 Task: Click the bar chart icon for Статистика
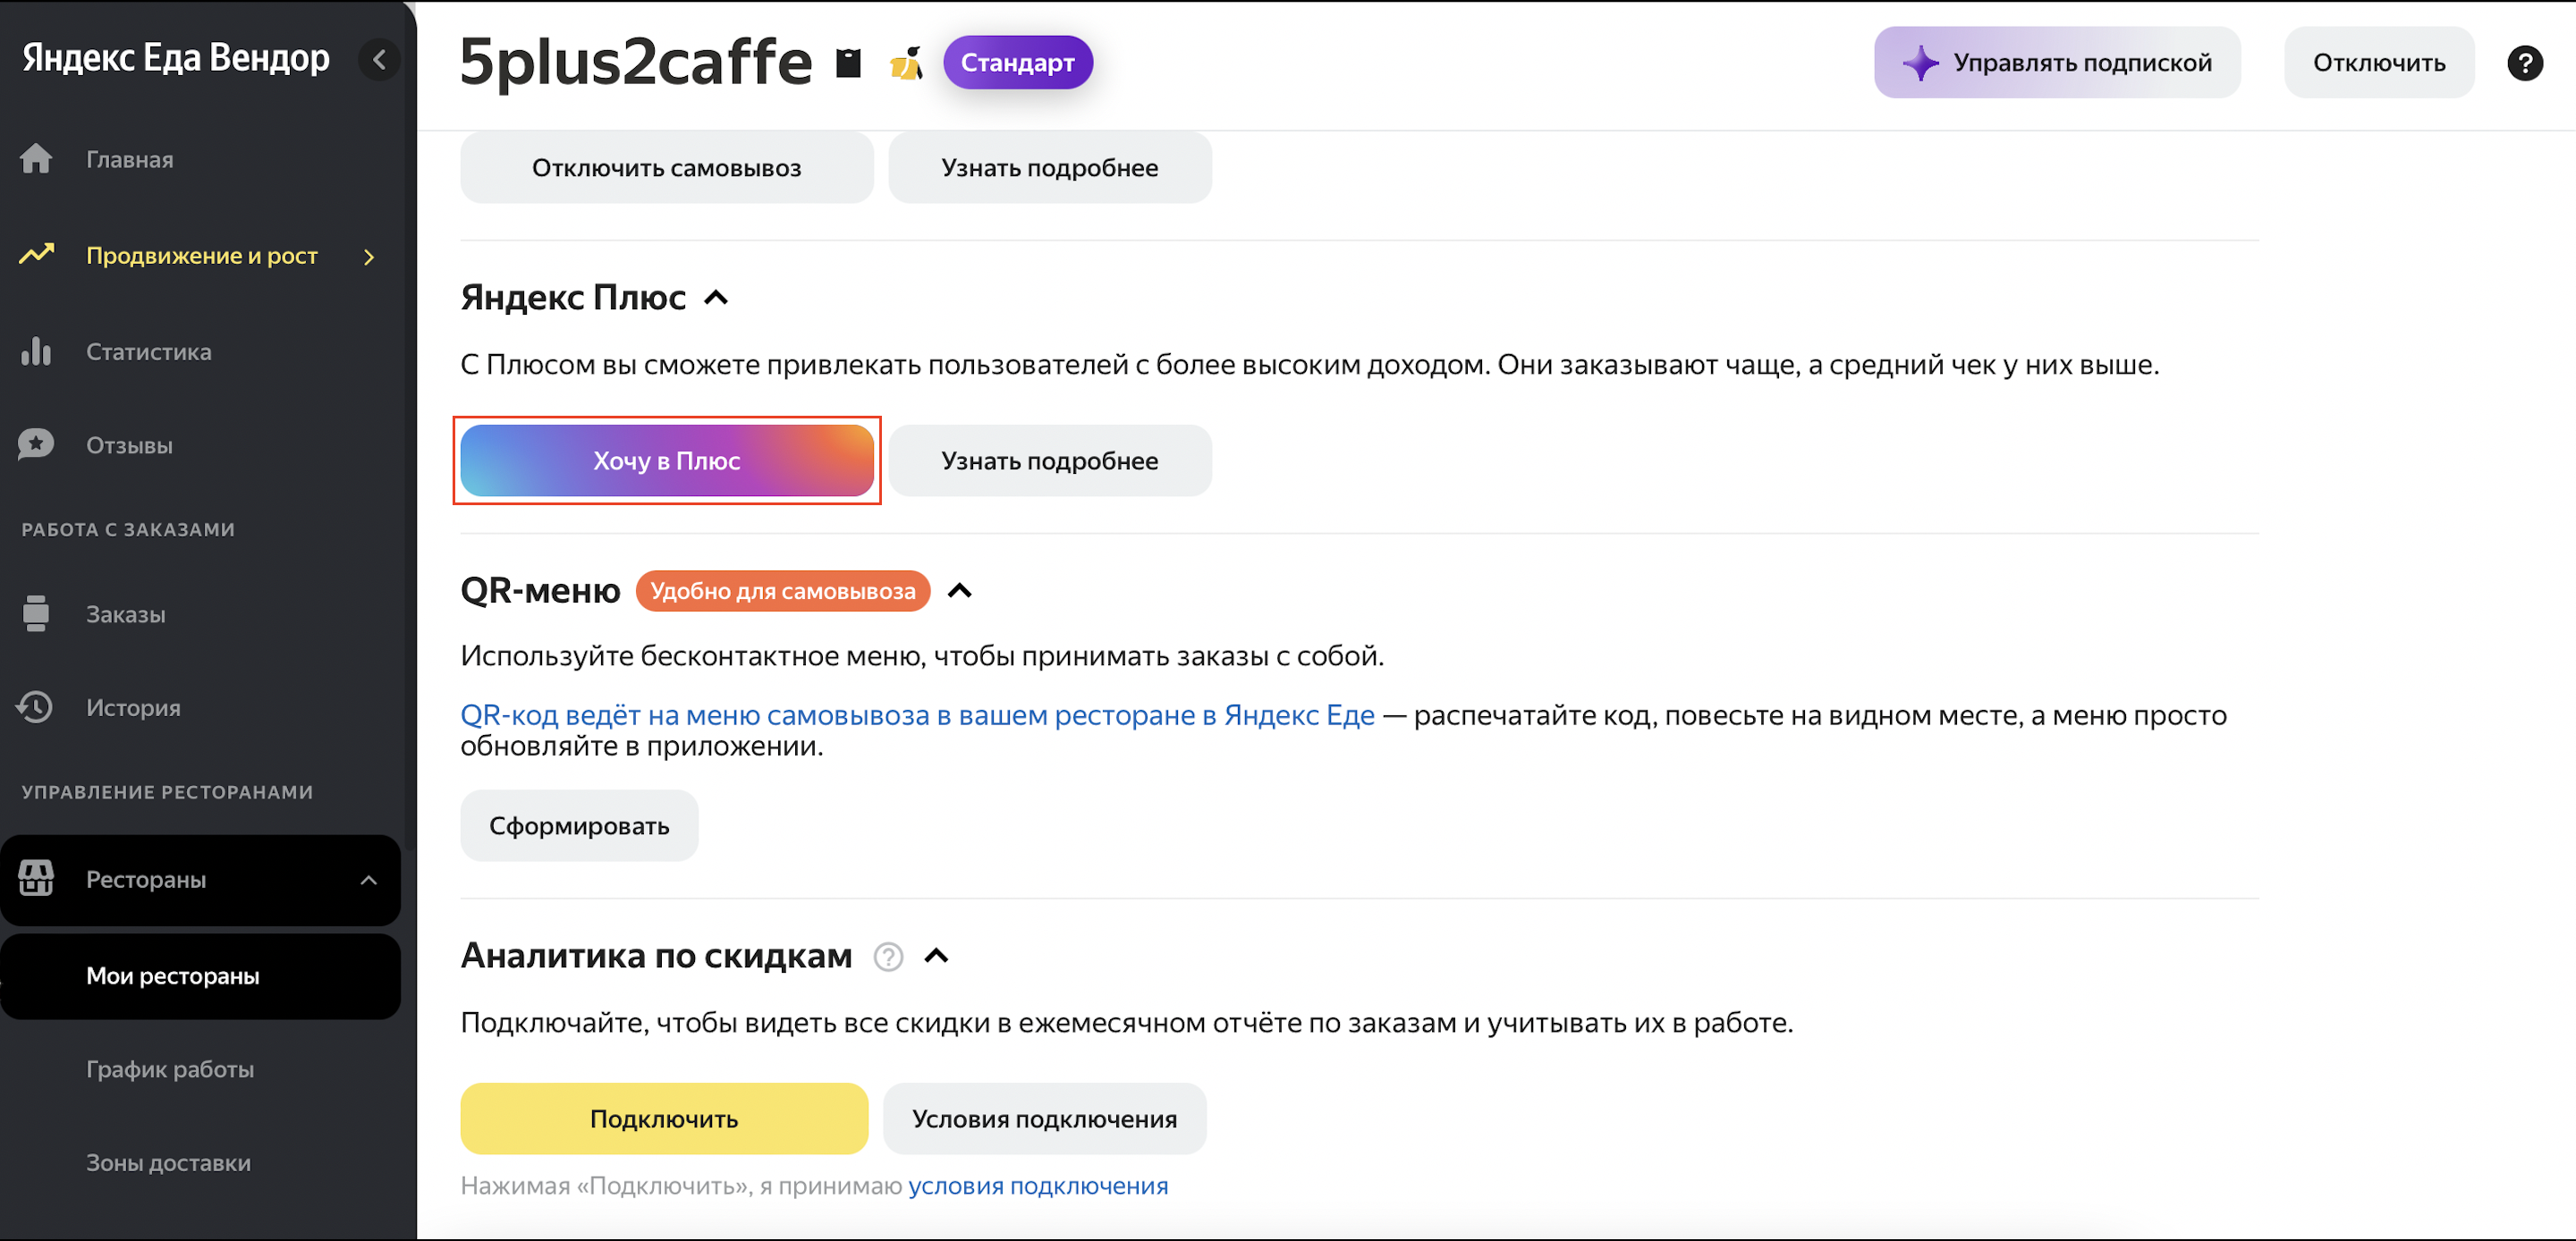click(x=36, y=352)
